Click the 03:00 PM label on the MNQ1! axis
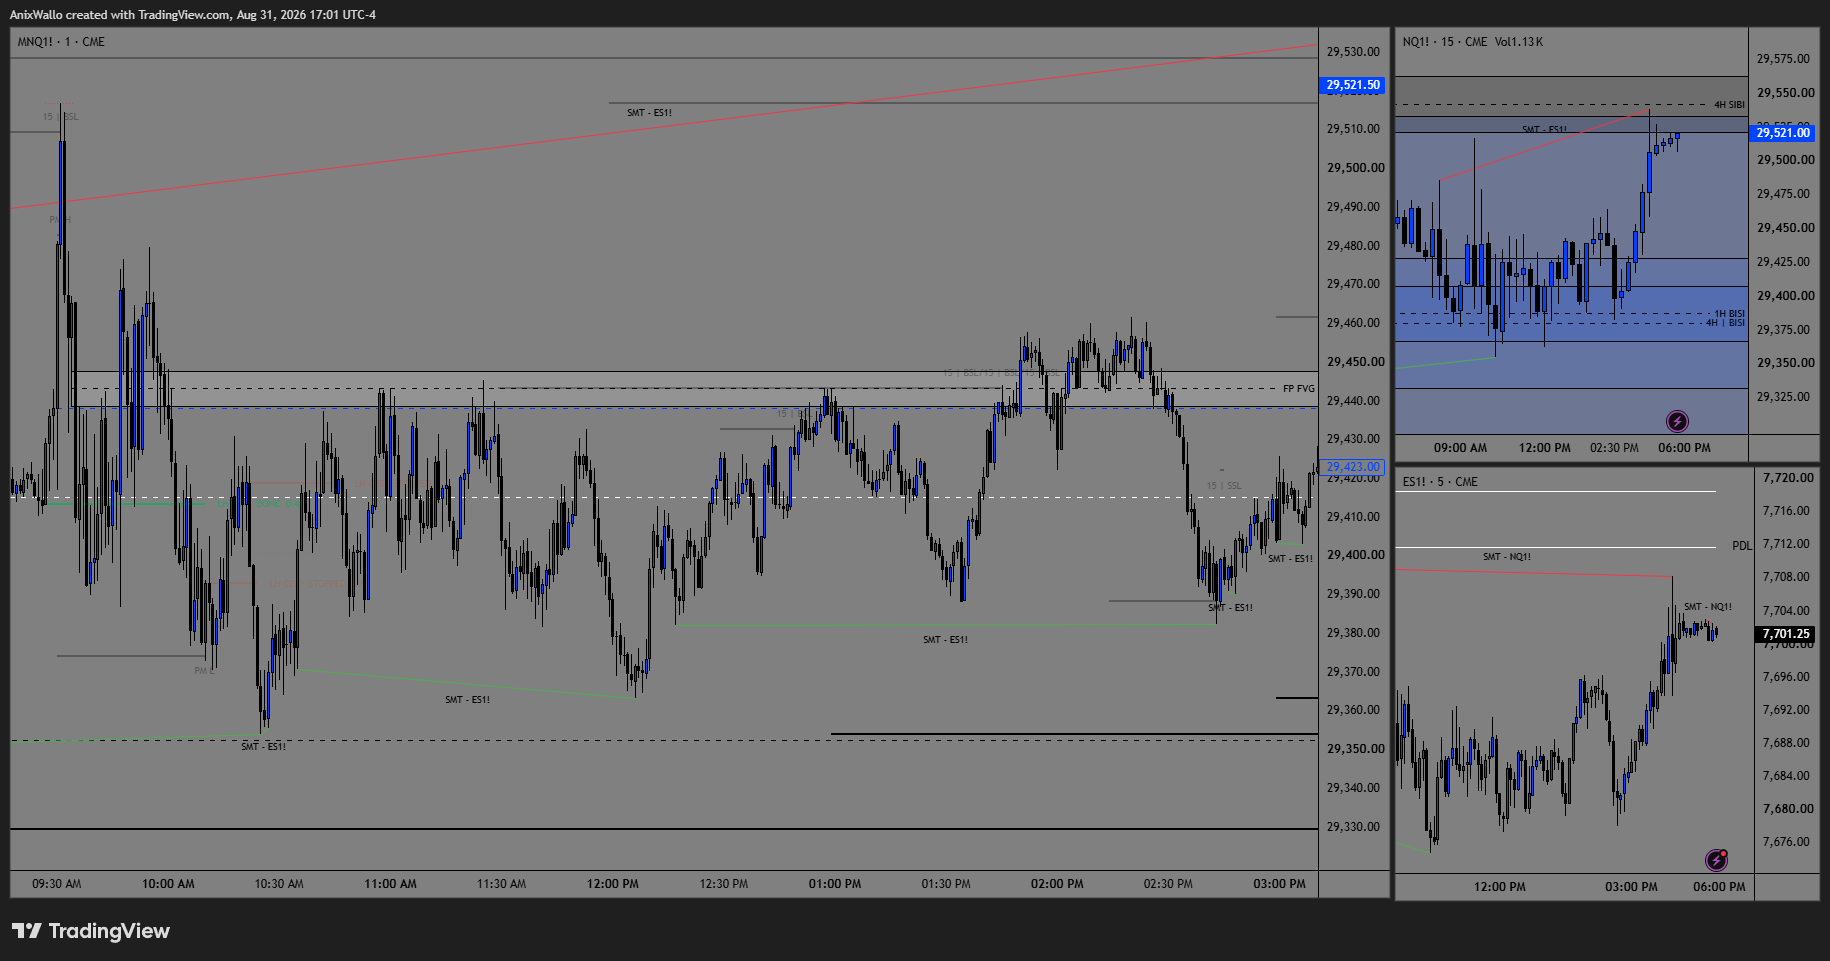The width and height of the screenshot is (1830, 961). click(1279, 884)
